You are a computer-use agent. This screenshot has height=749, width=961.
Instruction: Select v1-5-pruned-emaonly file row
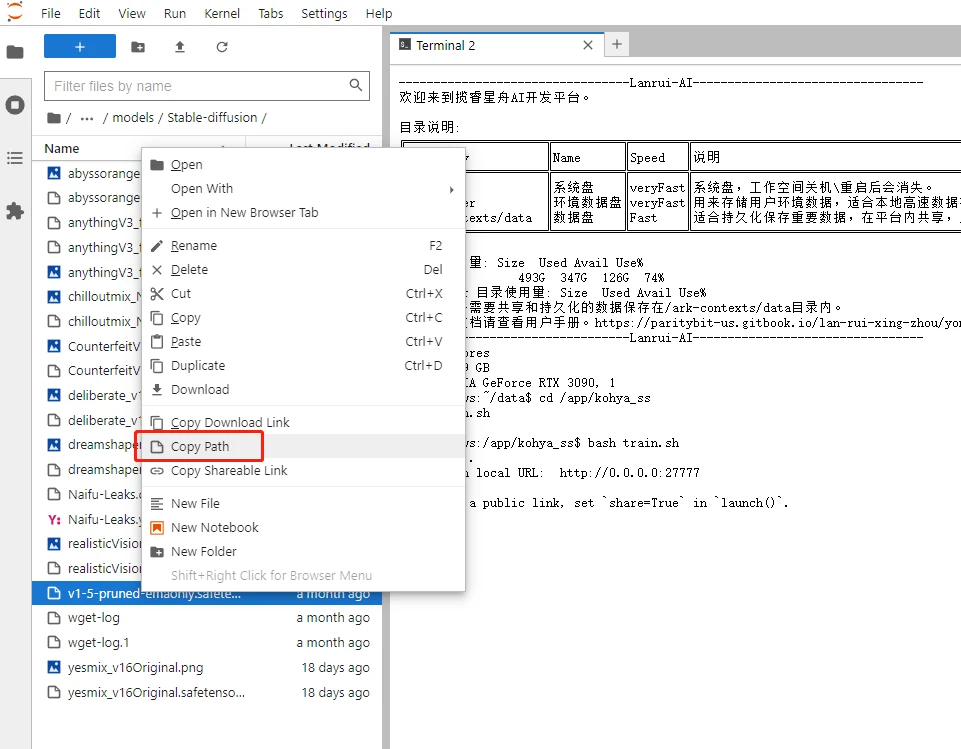[207, 593]
